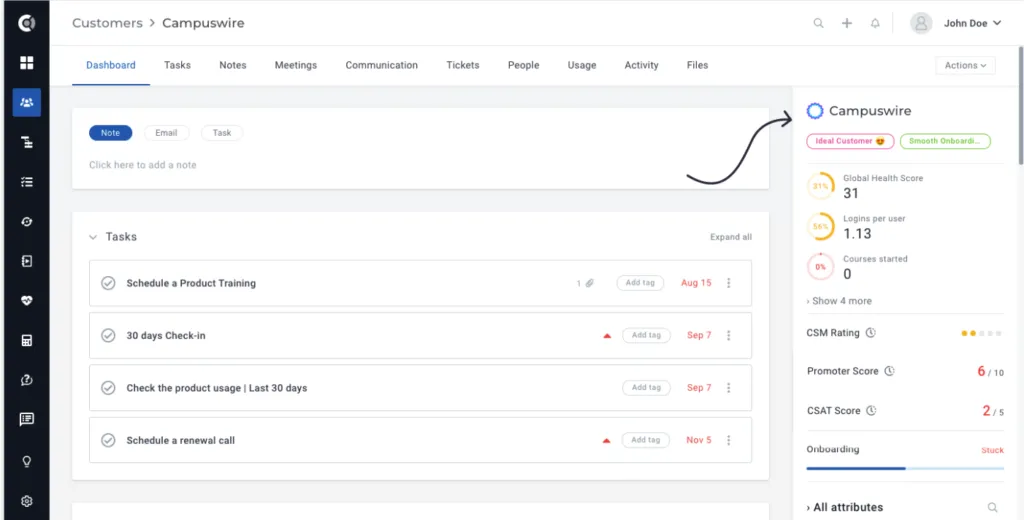
Task: Mark Schedule a renewal call complete
Action: pyautogui.click(x=108, y=440)
